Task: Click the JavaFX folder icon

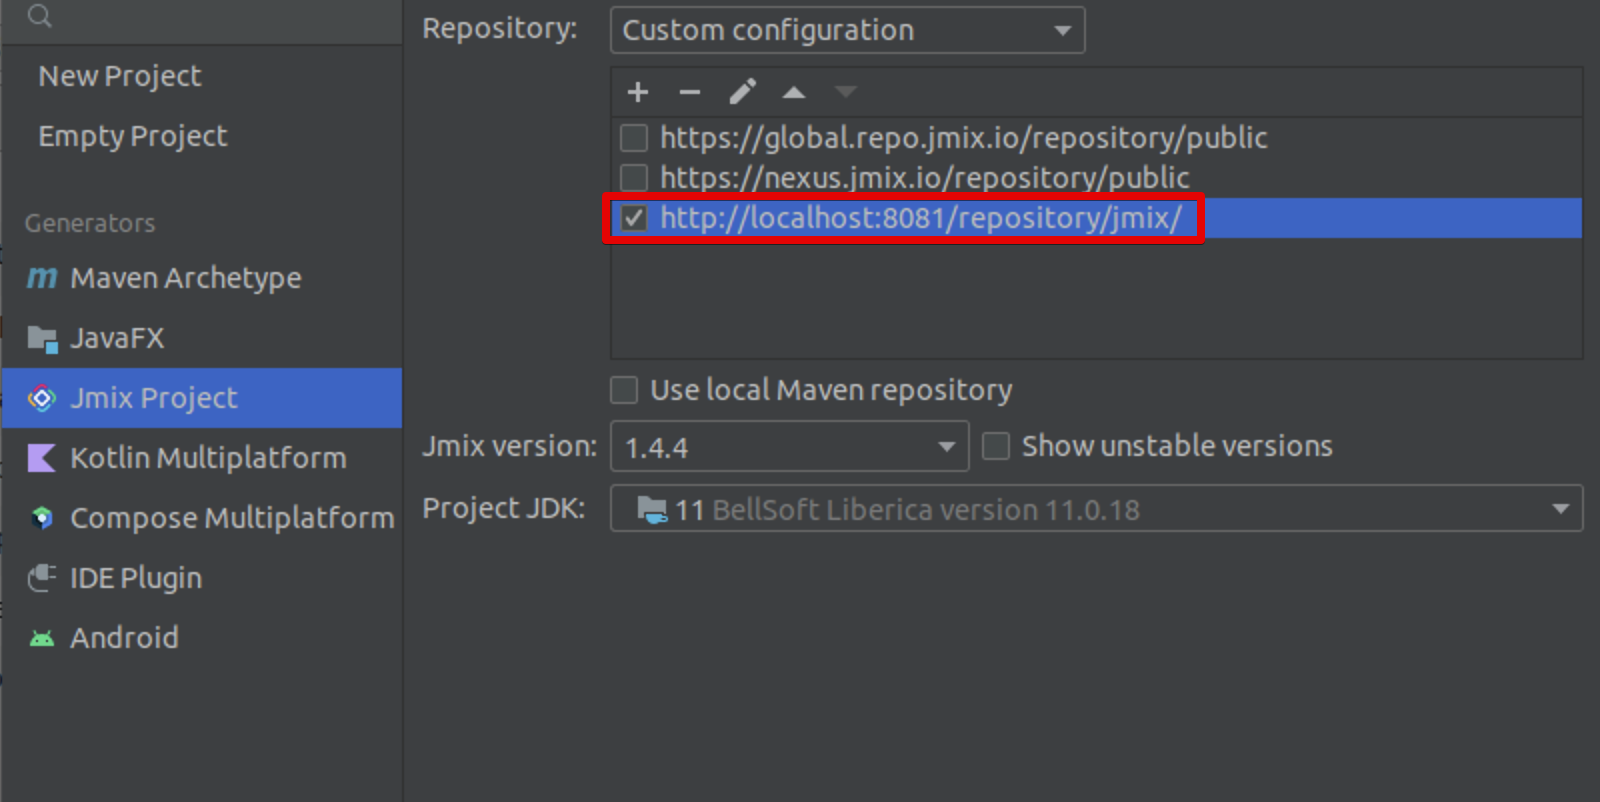Action: tap(42, 339)
